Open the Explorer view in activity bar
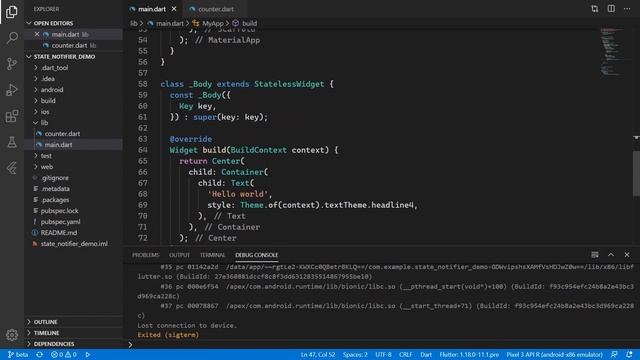 click(12, 12)
